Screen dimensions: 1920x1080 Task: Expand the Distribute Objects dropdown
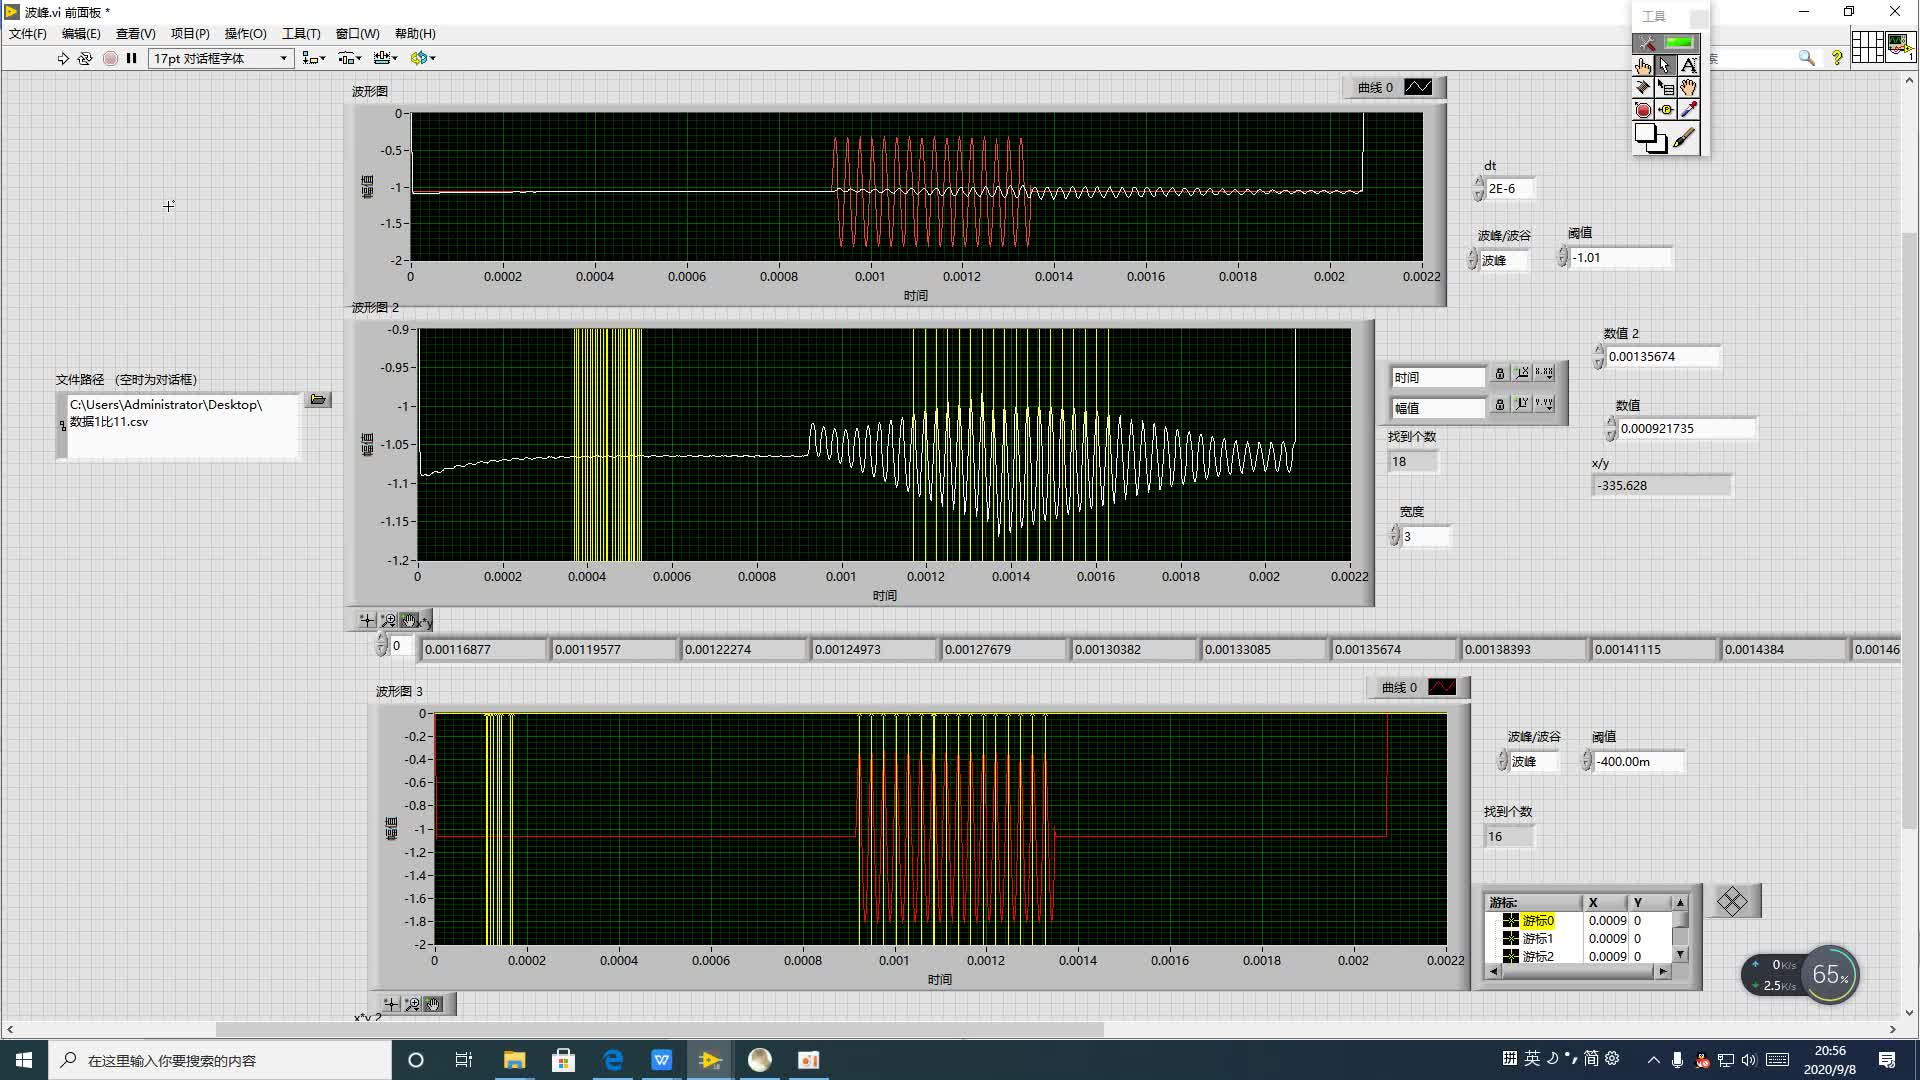point(349,58)
